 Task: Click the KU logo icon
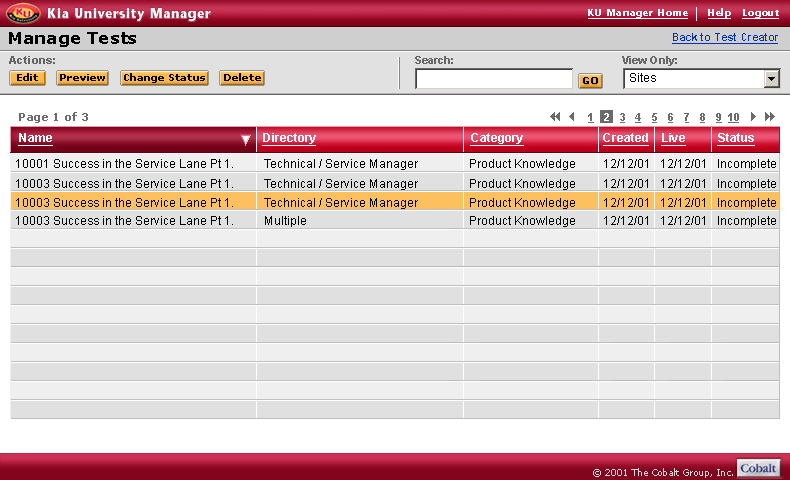point(22,14)
